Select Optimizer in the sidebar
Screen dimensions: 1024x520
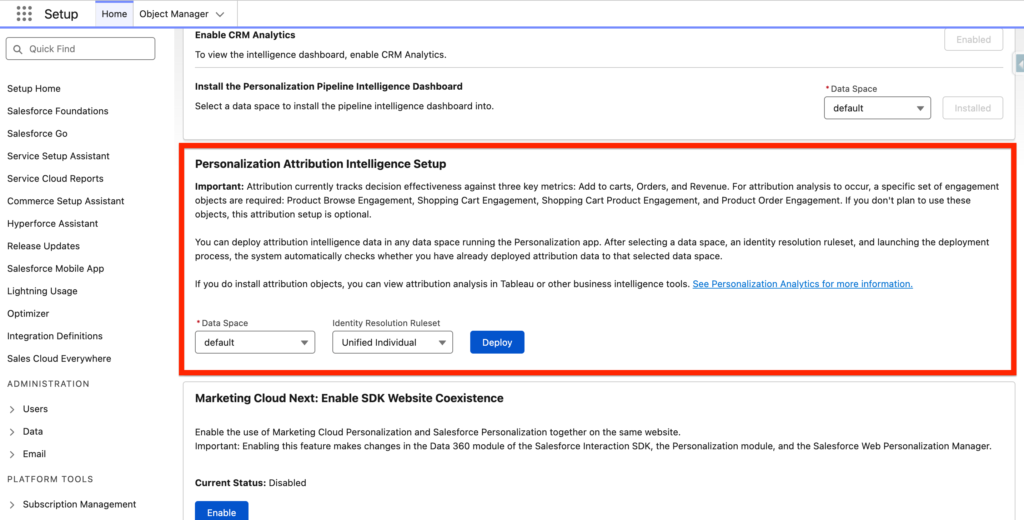[x=28, y=314]
